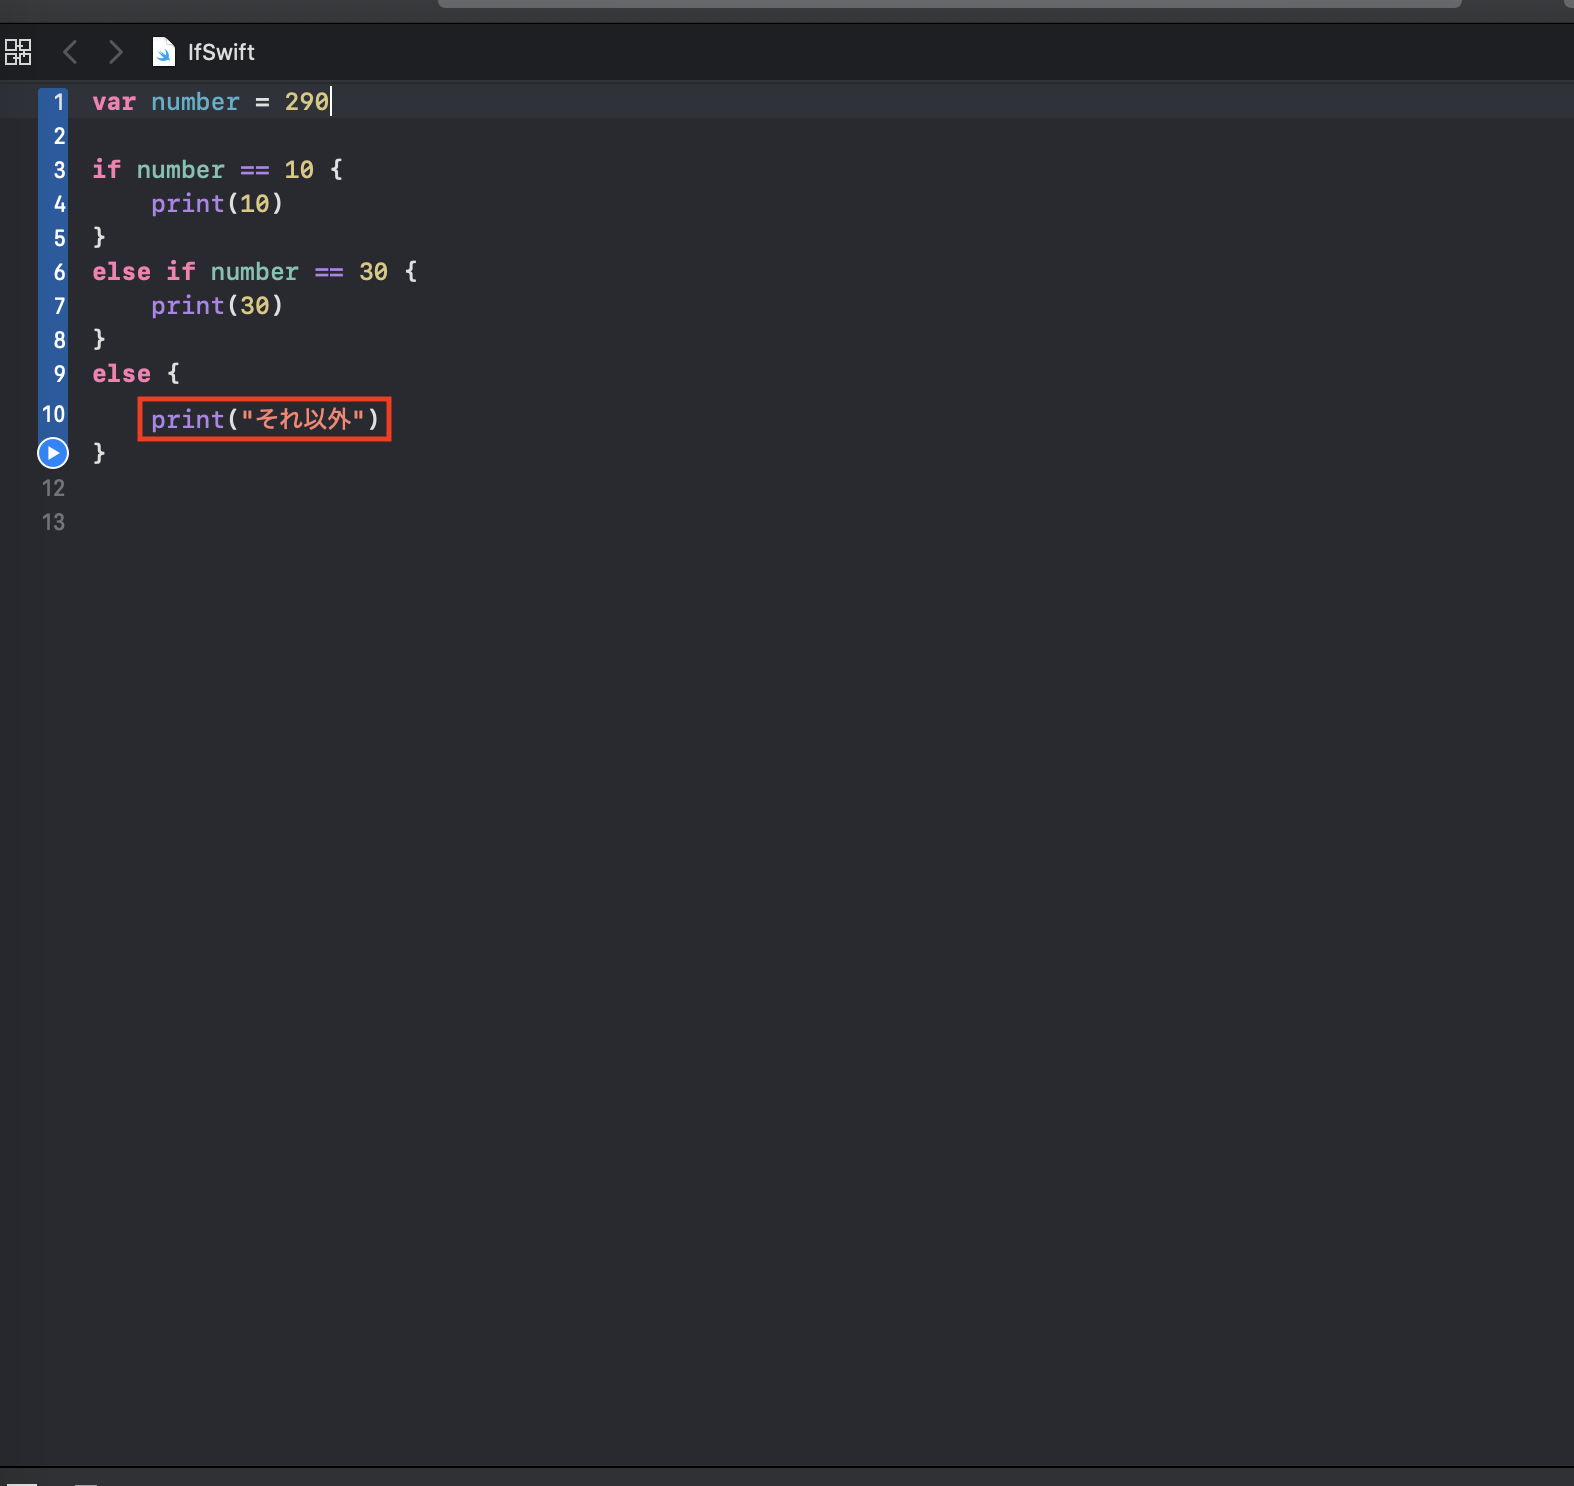Click 'else if number == 30' line

click(x=255, y=272)
